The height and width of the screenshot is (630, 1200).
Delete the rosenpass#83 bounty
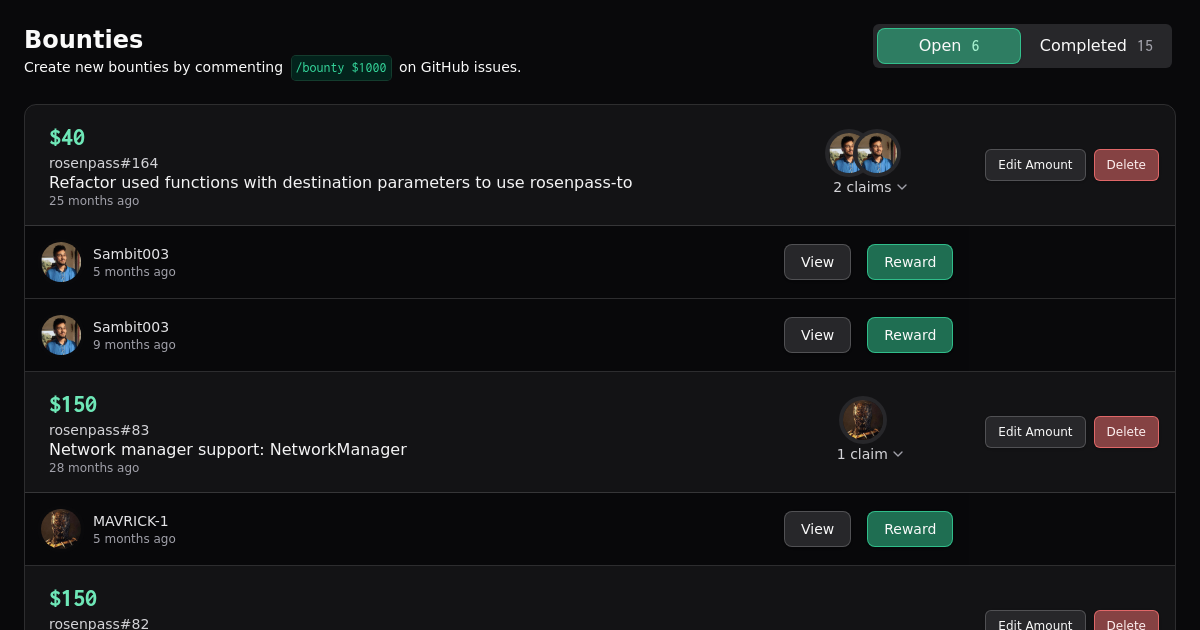1126,432
